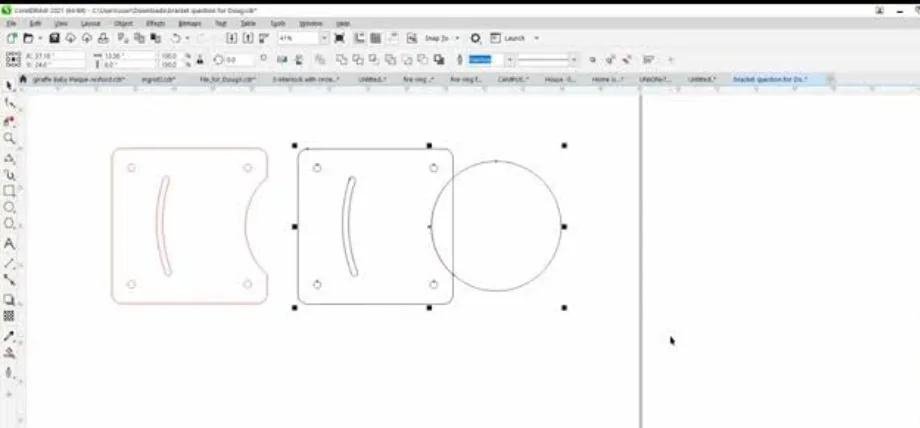Select the Crop tool

(x=9, y=122)
